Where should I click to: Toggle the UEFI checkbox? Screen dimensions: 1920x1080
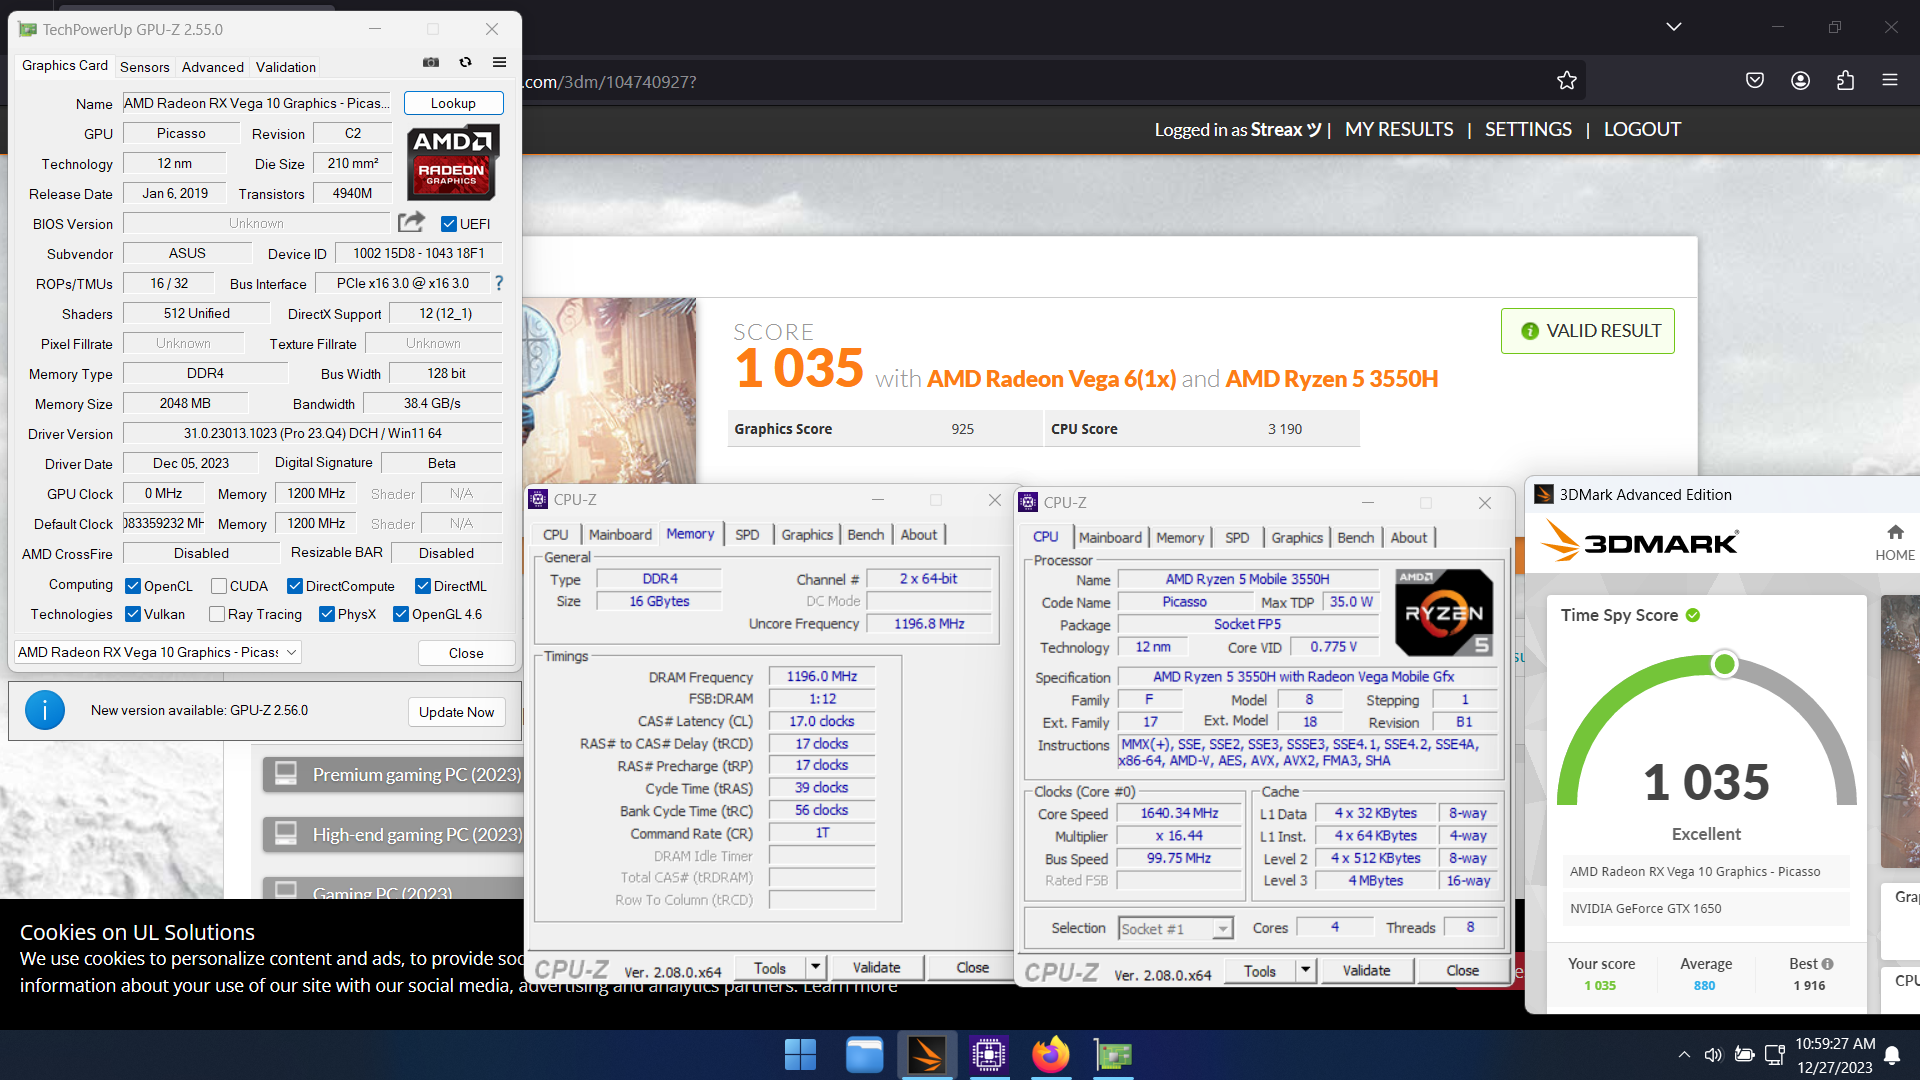pos(449,224)
